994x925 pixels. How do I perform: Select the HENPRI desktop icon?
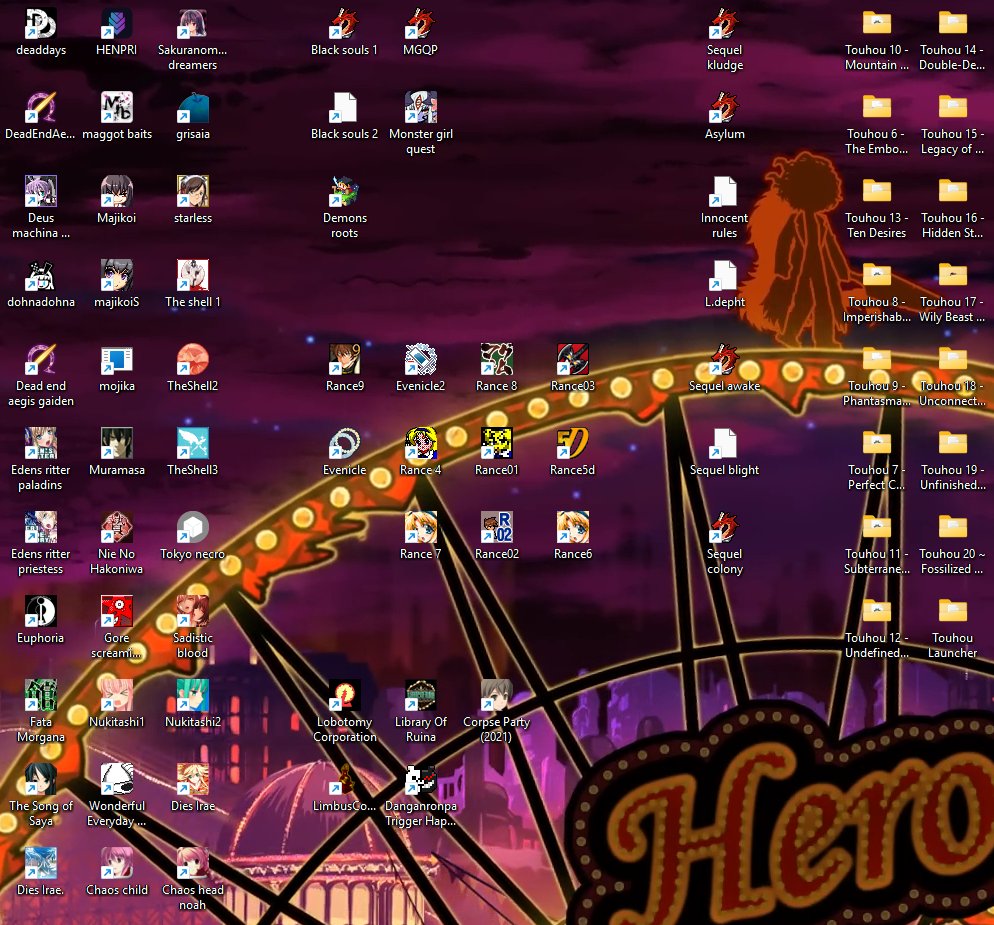point(117,24)
